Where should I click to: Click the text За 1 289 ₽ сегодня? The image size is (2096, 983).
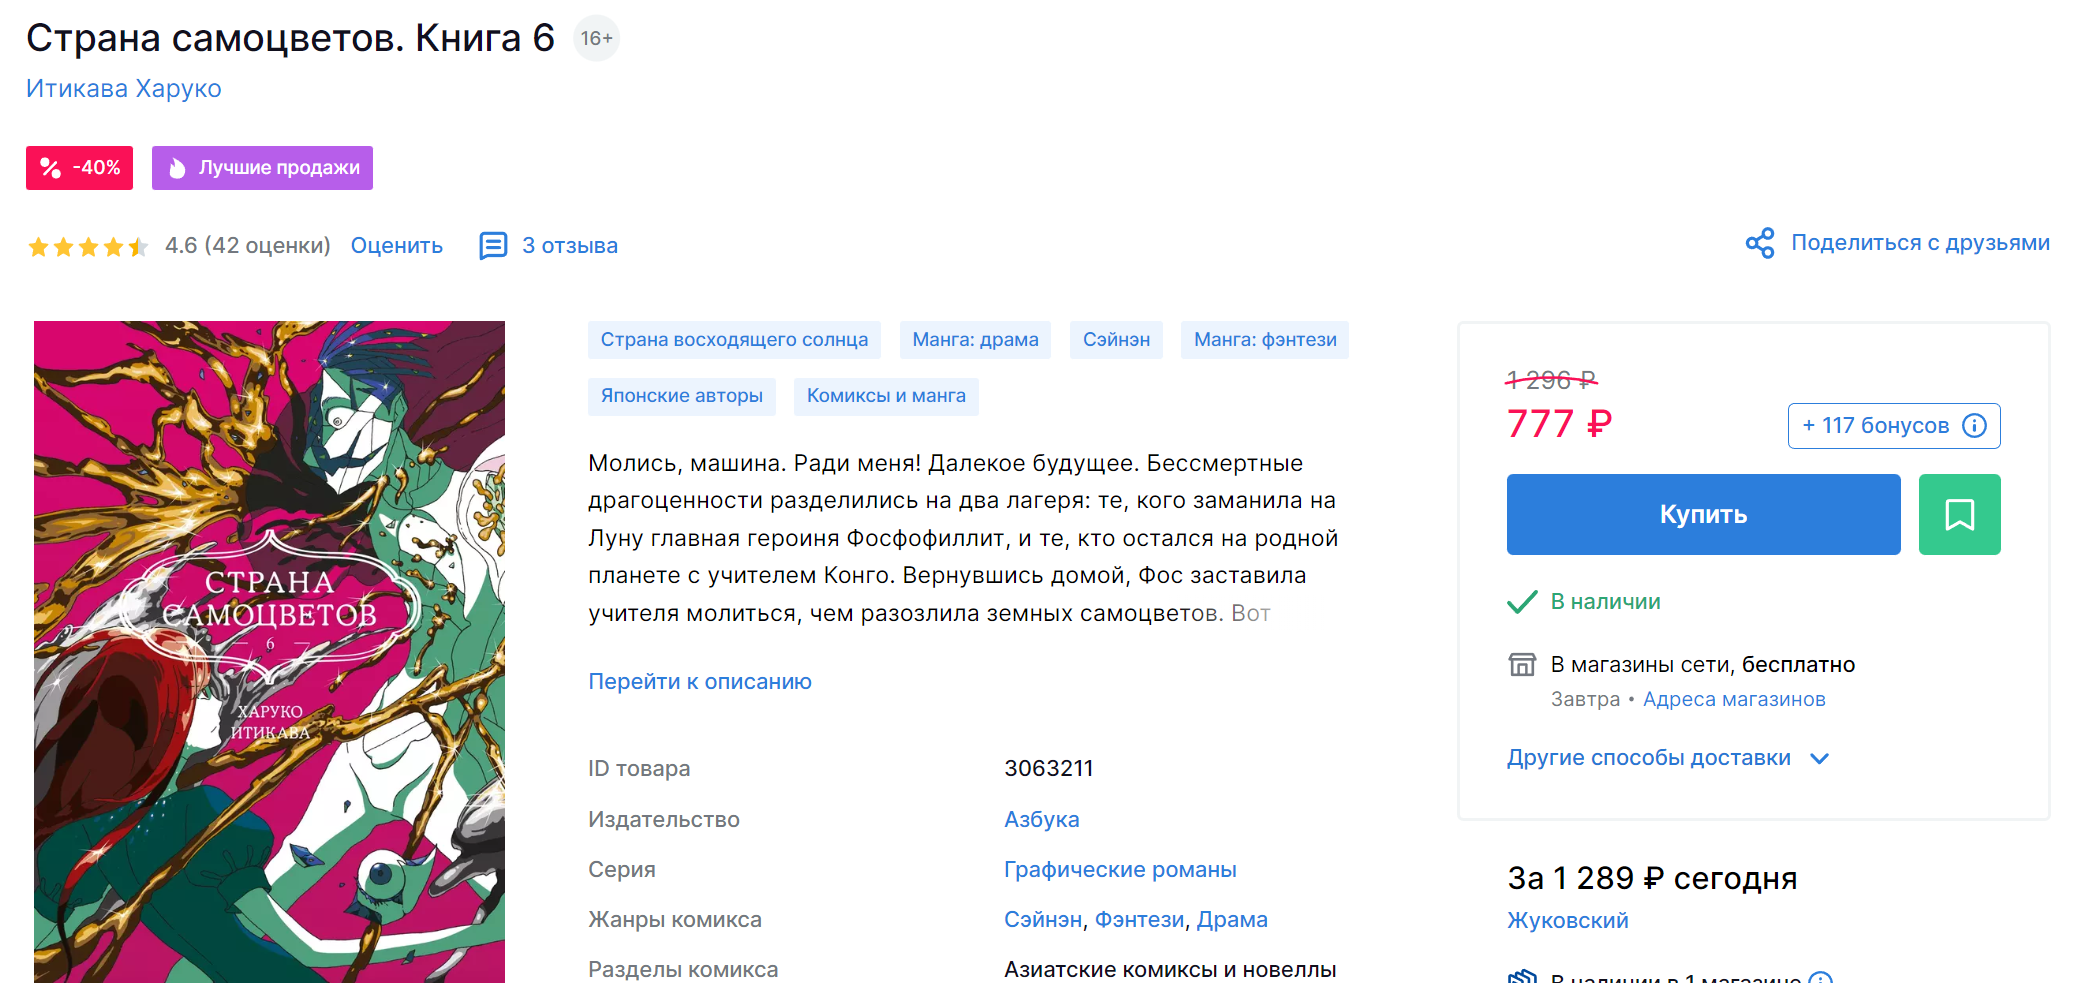[1652, 878]
